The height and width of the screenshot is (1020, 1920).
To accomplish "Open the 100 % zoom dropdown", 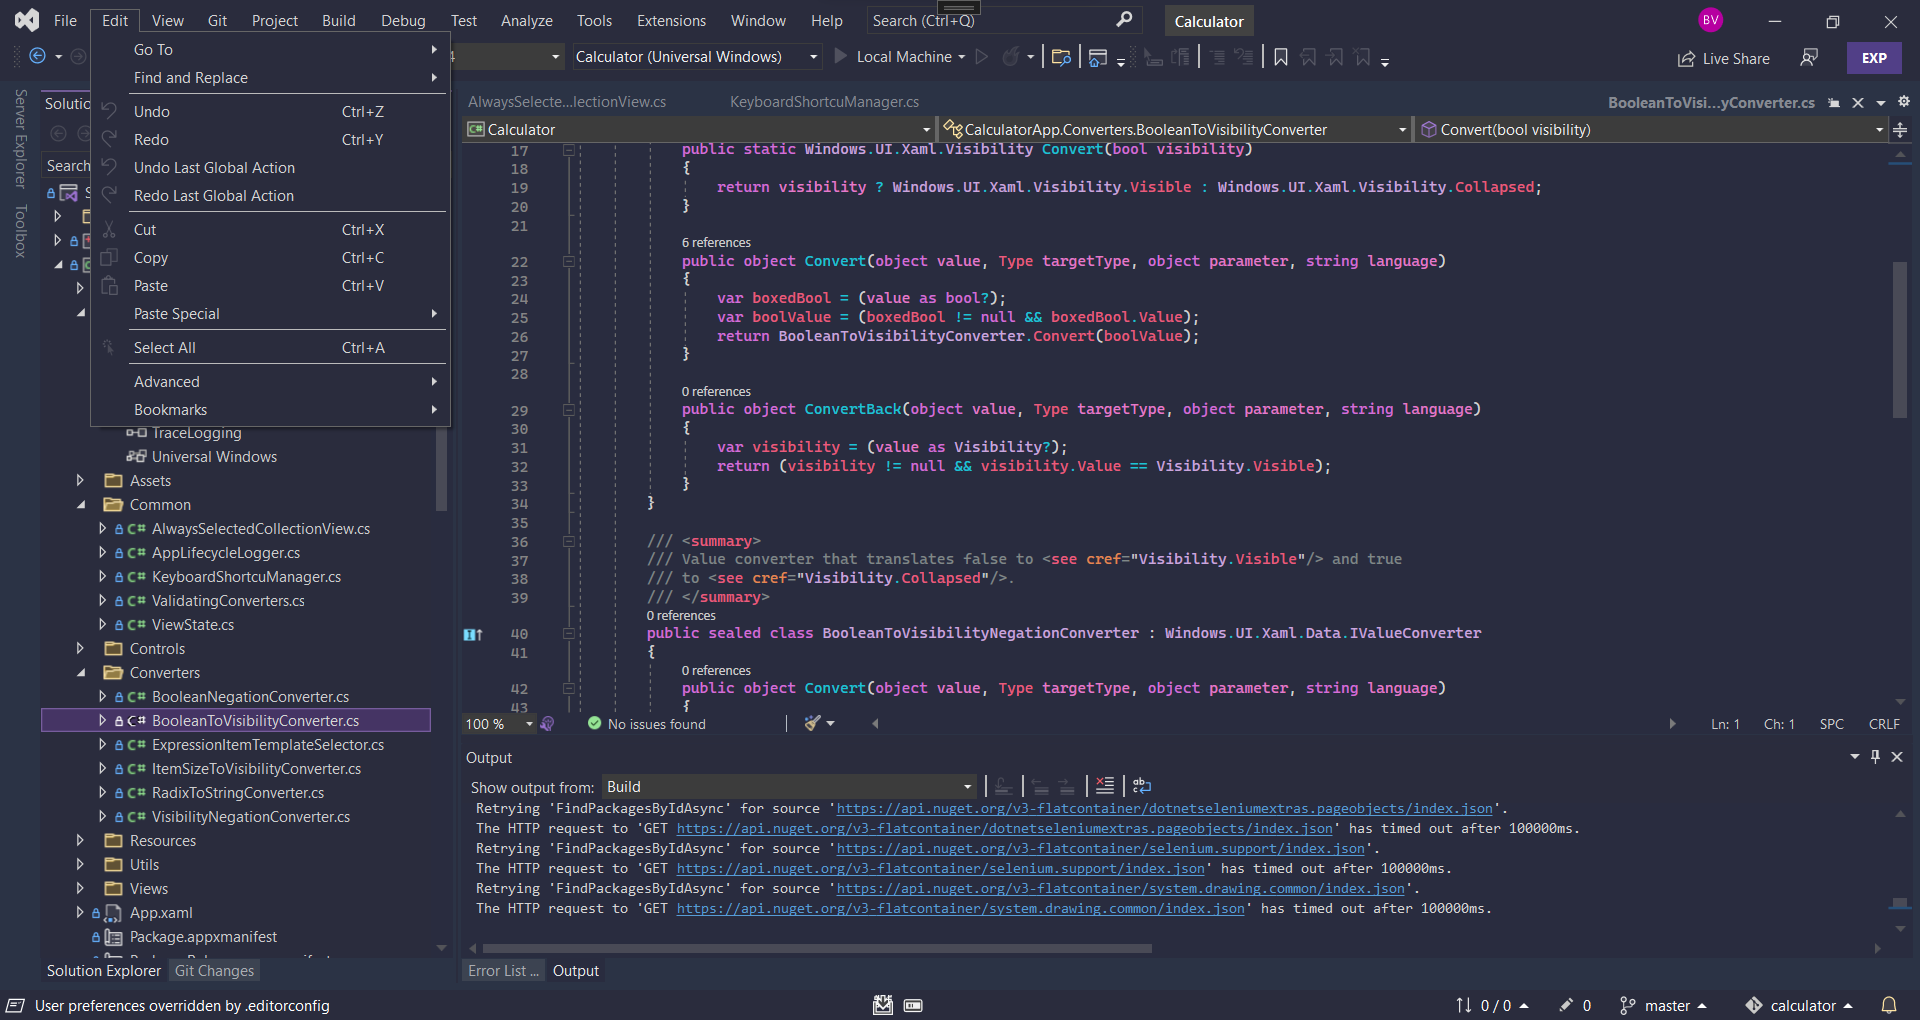I will coord(499,724).
